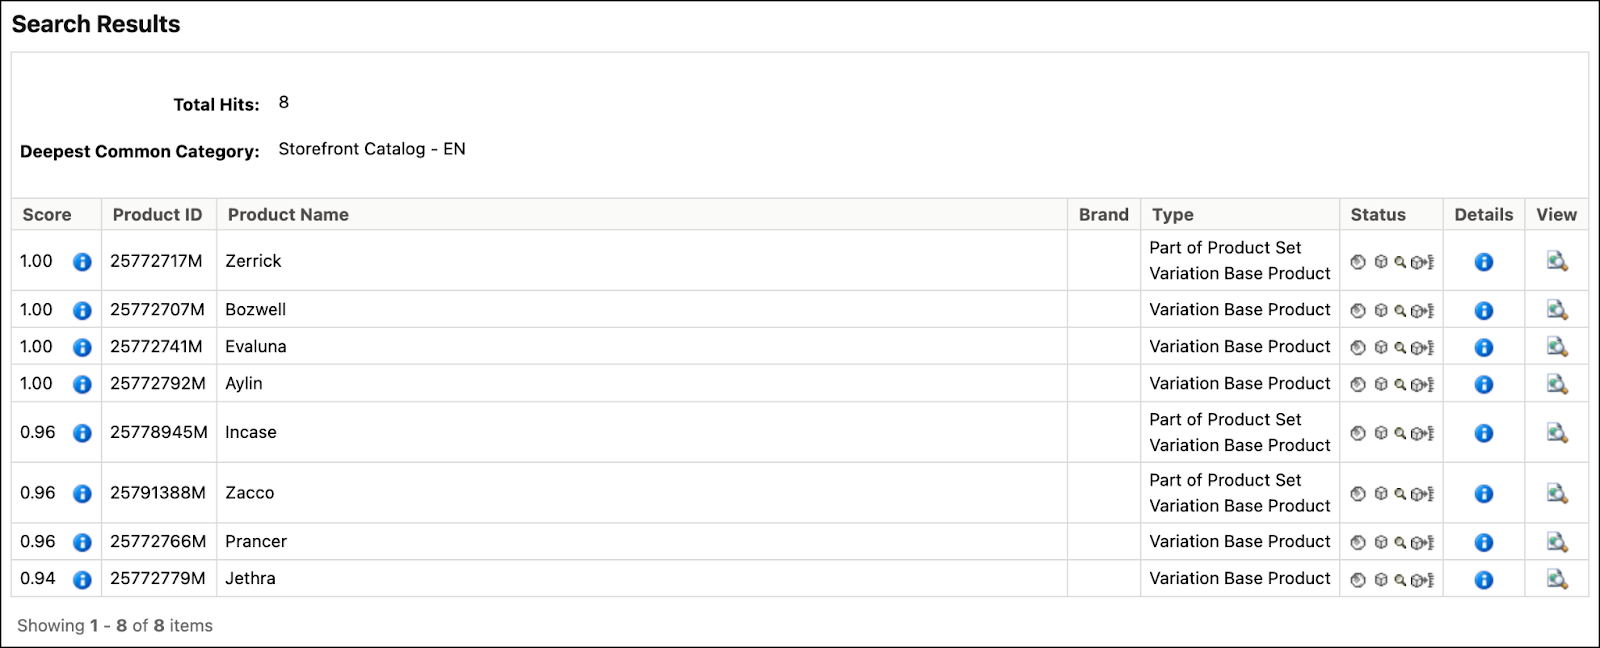This screenshot has width=1600, height=648.
Task: Click the online status icon for Evaluna
Action: tap(1358, 346)
